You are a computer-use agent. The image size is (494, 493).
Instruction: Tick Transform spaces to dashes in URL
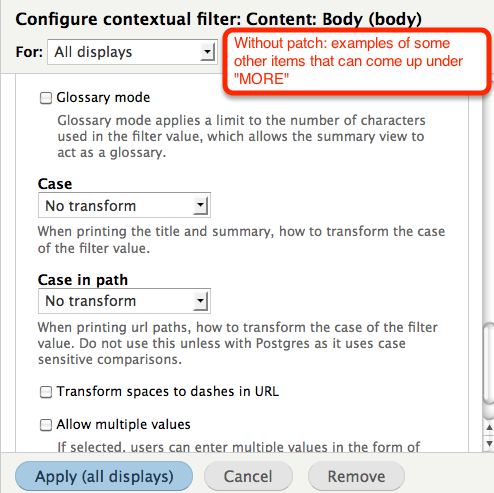click(46, 392)
